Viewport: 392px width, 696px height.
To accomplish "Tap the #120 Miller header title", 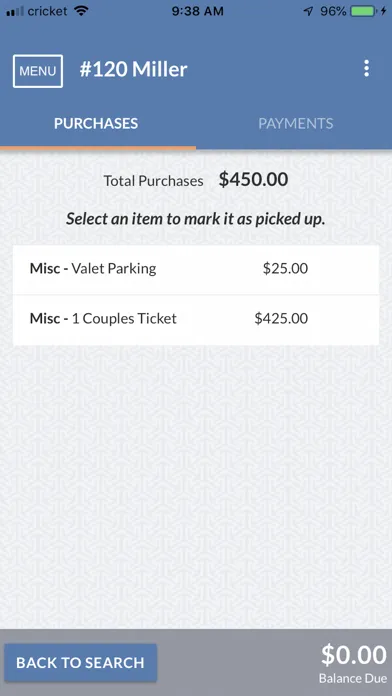I will [134, 70].
